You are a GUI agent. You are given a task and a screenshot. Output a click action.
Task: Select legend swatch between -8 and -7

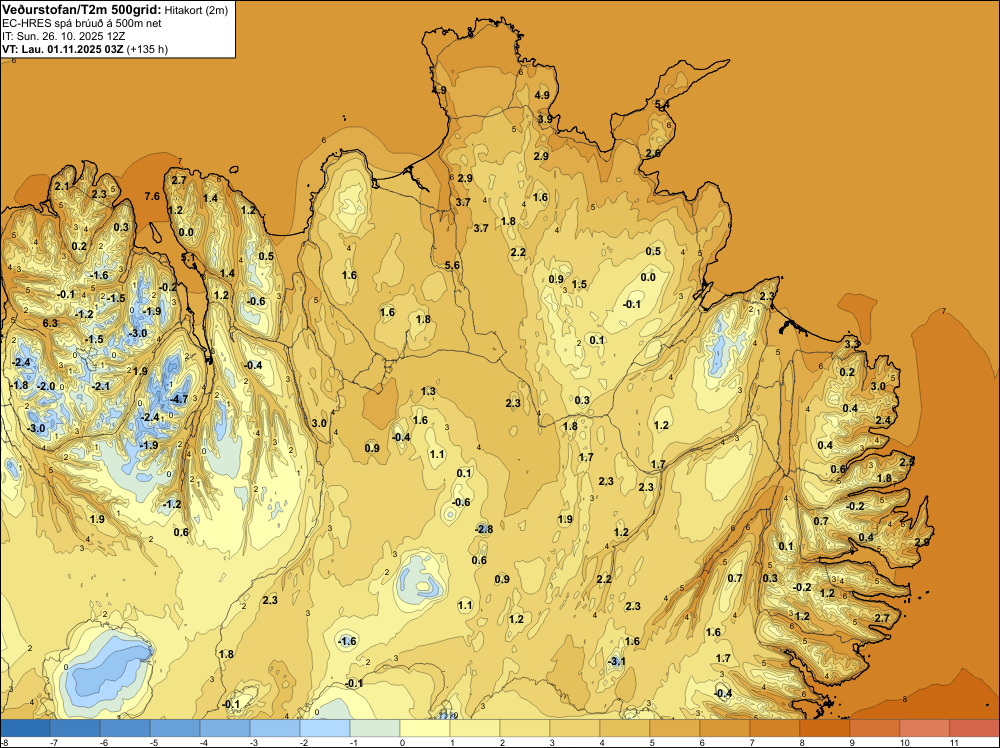coord(25,728)
